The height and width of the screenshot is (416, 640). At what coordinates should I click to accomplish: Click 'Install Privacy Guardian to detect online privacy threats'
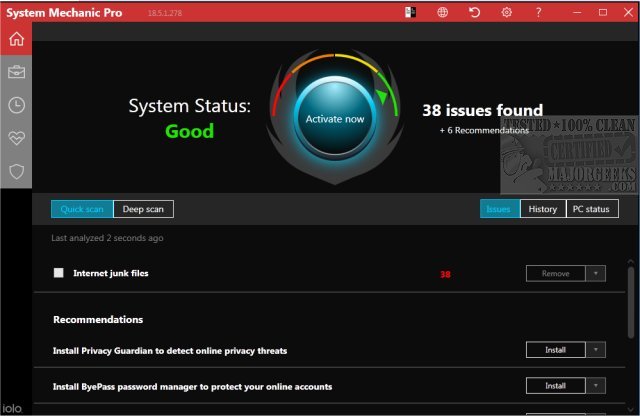click(170, 351)
